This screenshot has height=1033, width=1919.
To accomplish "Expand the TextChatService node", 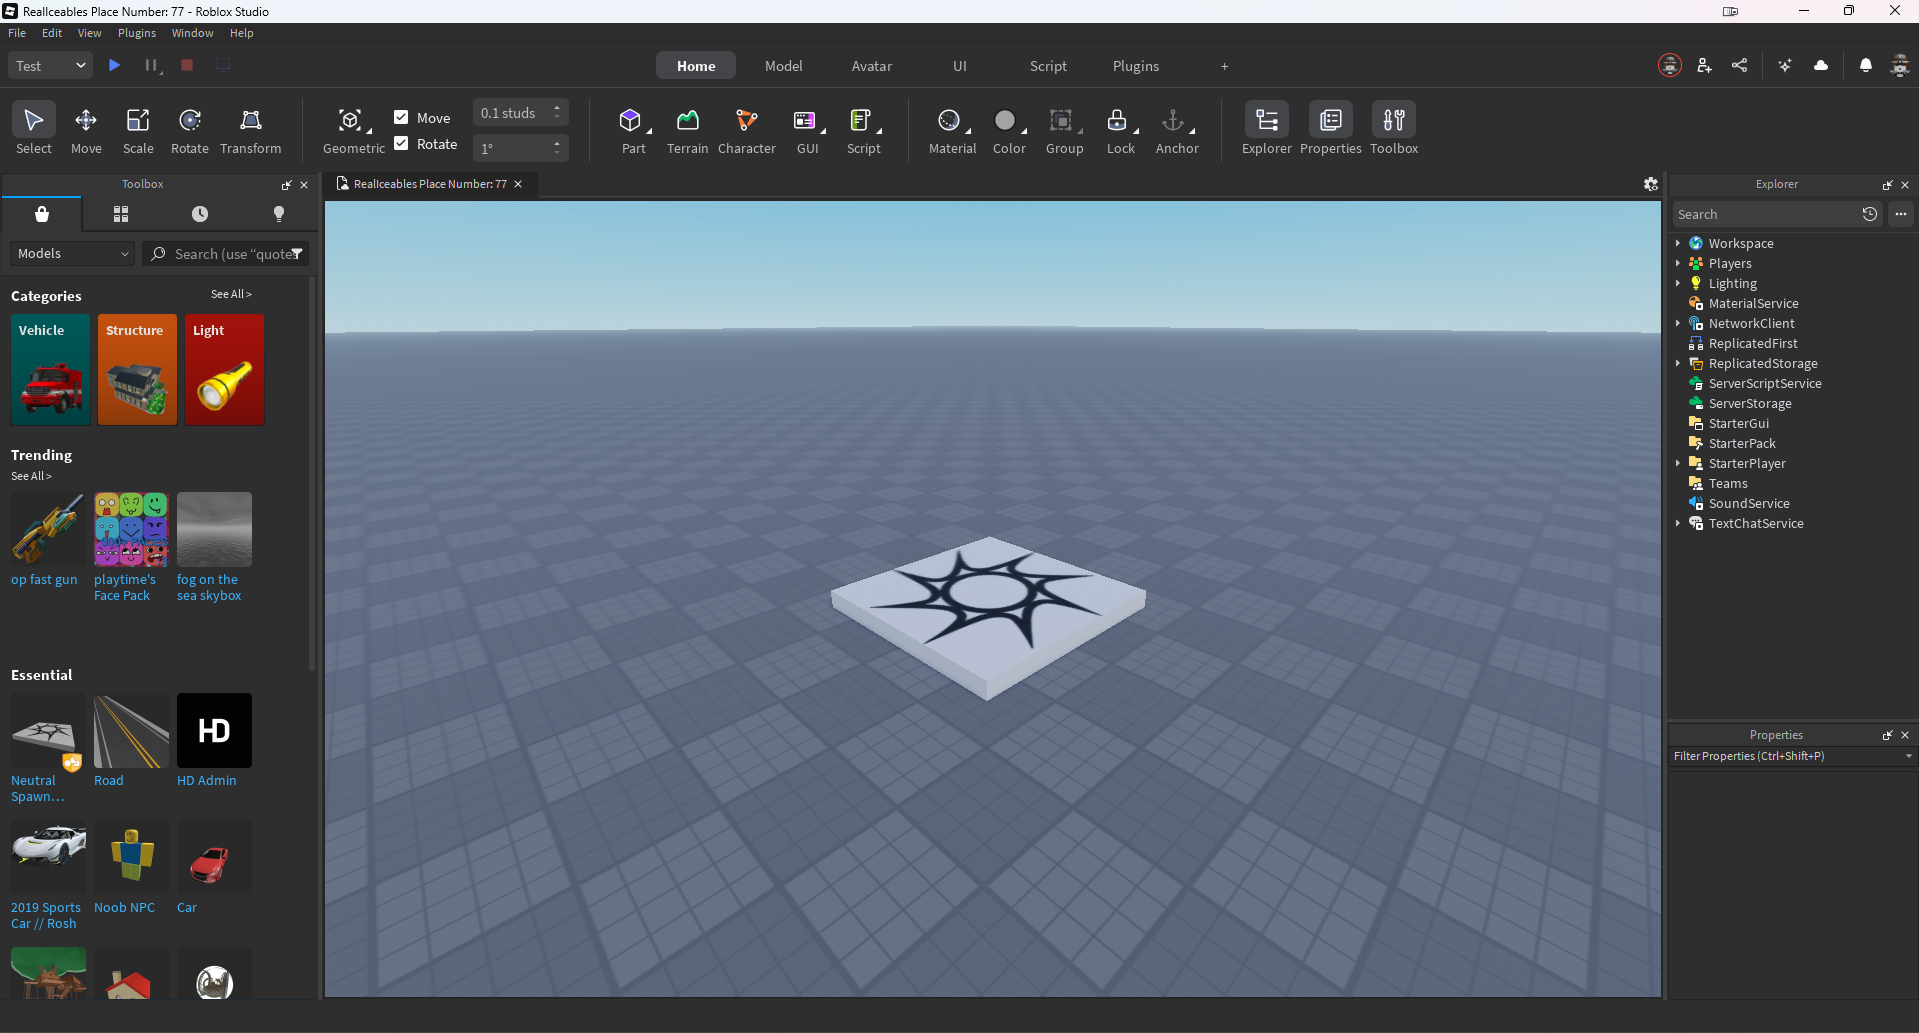I will coord(1678,523).
